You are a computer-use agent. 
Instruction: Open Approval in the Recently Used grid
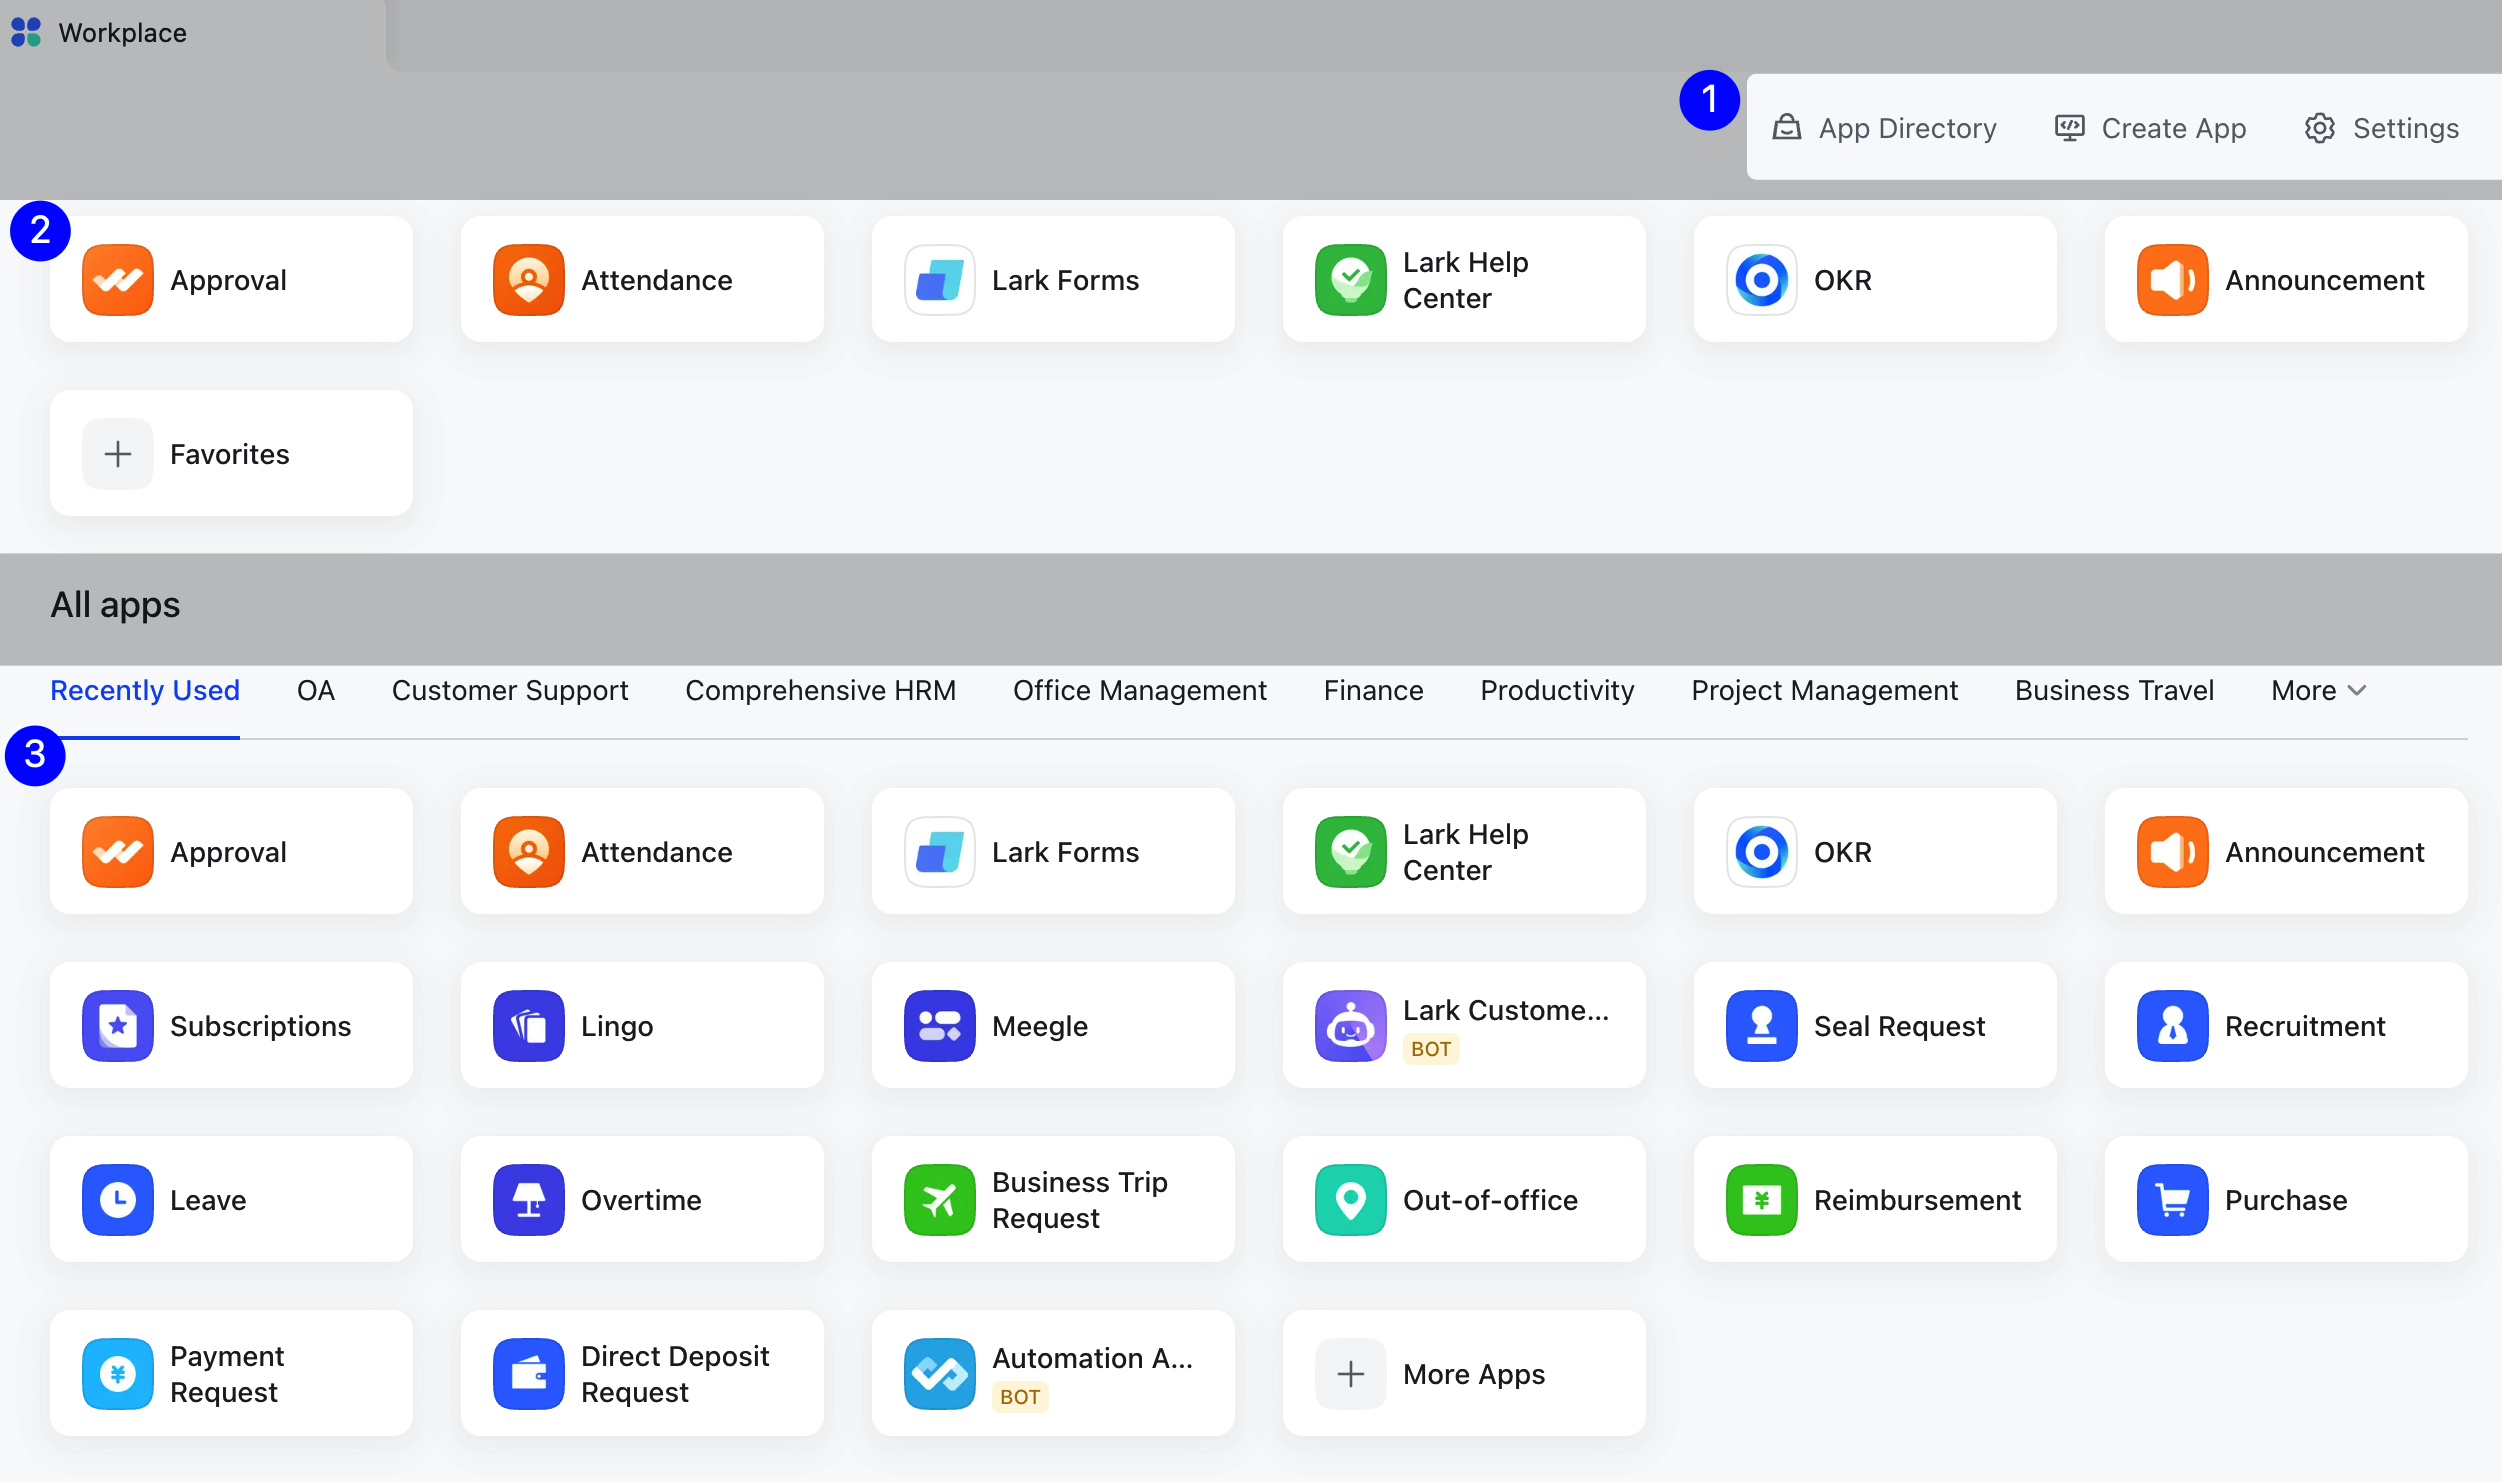tap(231, 852)
